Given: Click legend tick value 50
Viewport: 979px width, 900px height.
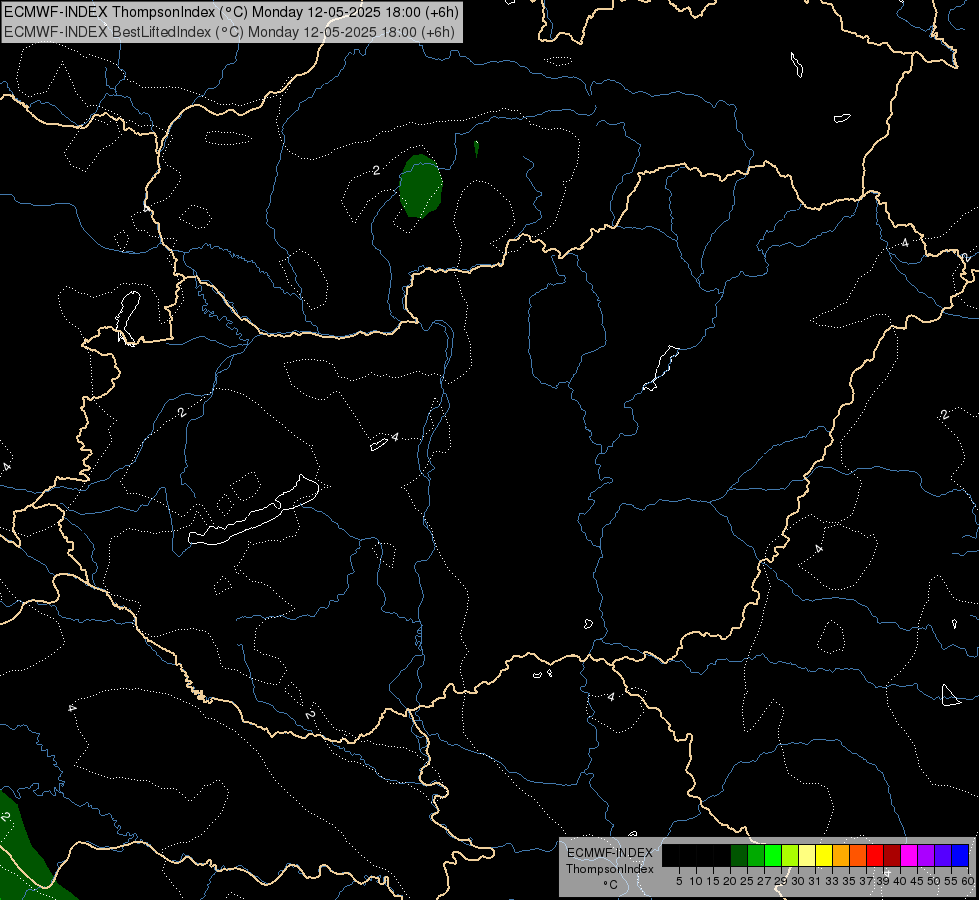Looking at the screenshot, I should (934, 881).
